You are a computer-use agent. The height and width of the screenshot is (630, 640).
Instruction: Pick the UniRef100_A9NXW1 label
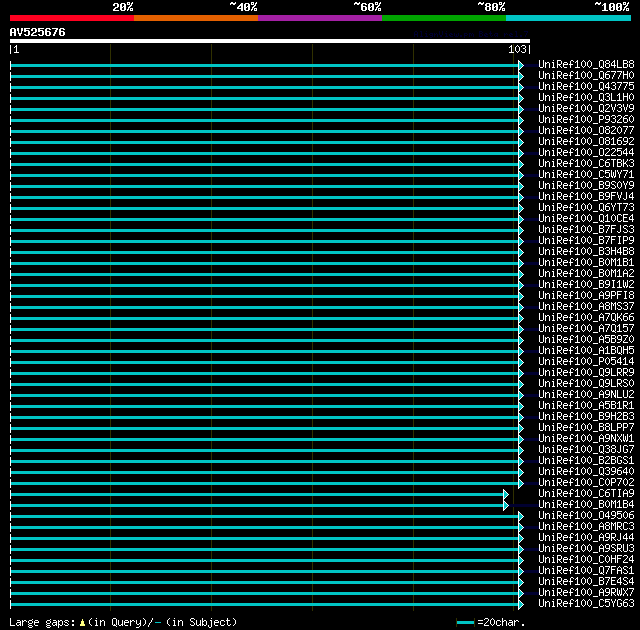586,439
